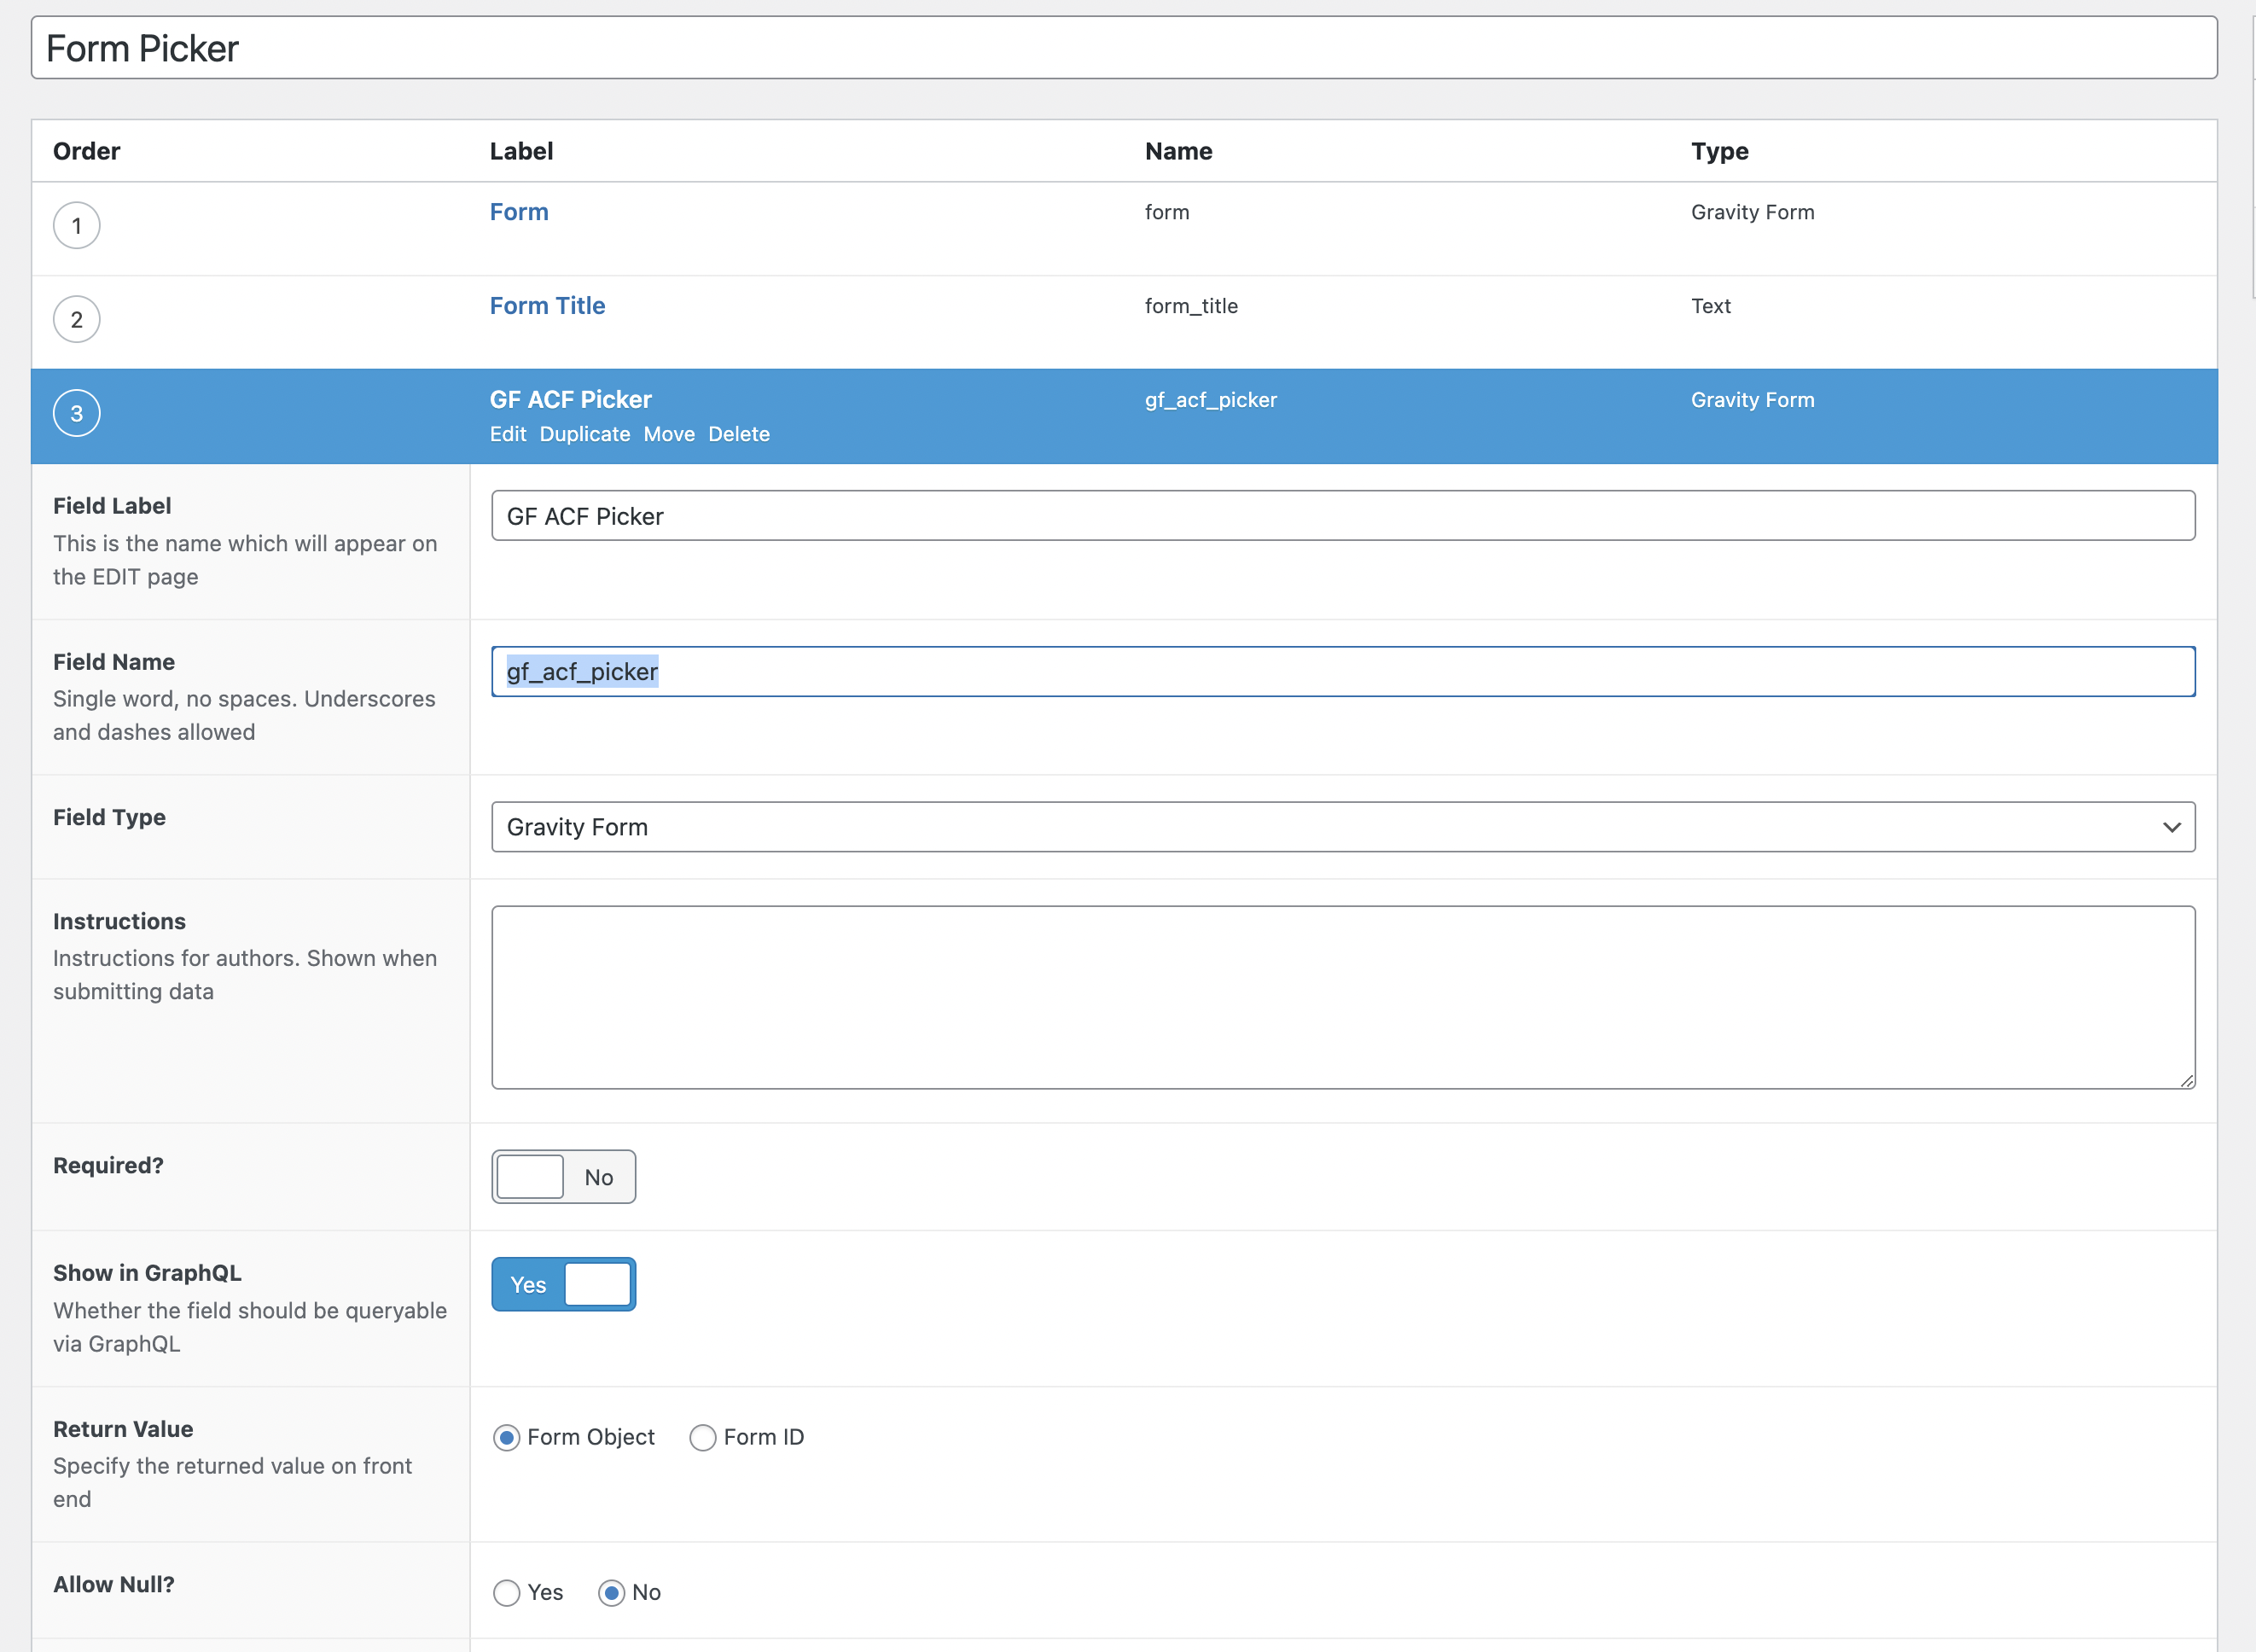The height and width of the screenshot is (1652, 2256).
Task: Open the Form field link
Action: (x=519, y=212)
